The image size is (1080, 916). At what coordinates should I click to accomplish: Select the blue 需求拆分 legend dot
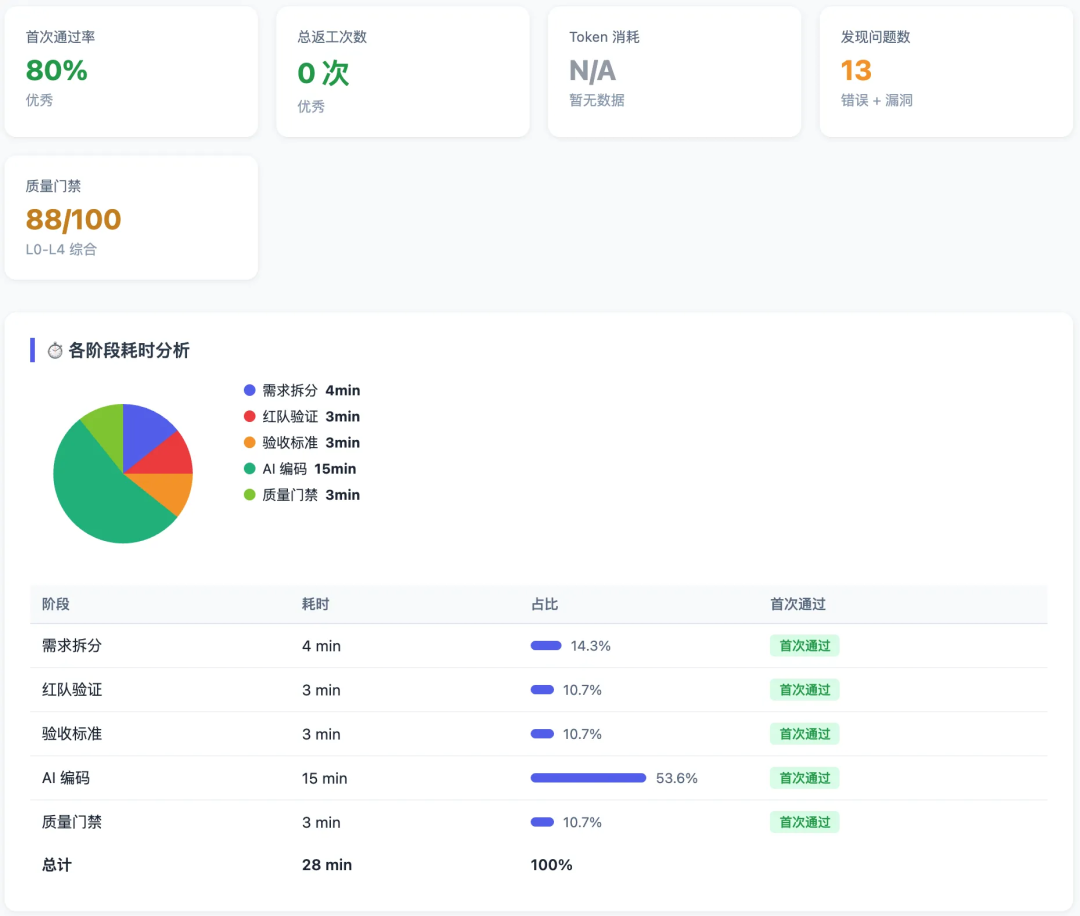249,391
